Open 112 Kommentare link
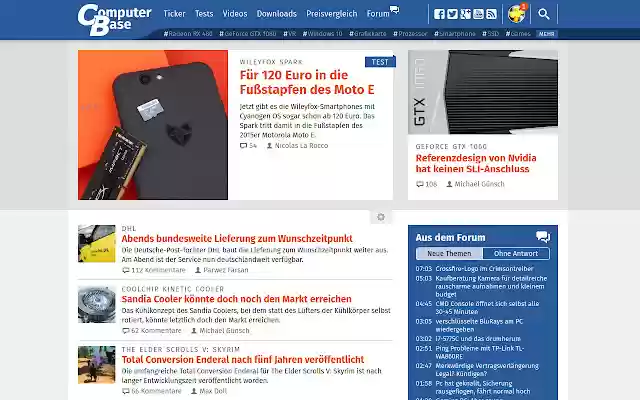The height and width of the screenshot is (400, 640). pos(154,270)
